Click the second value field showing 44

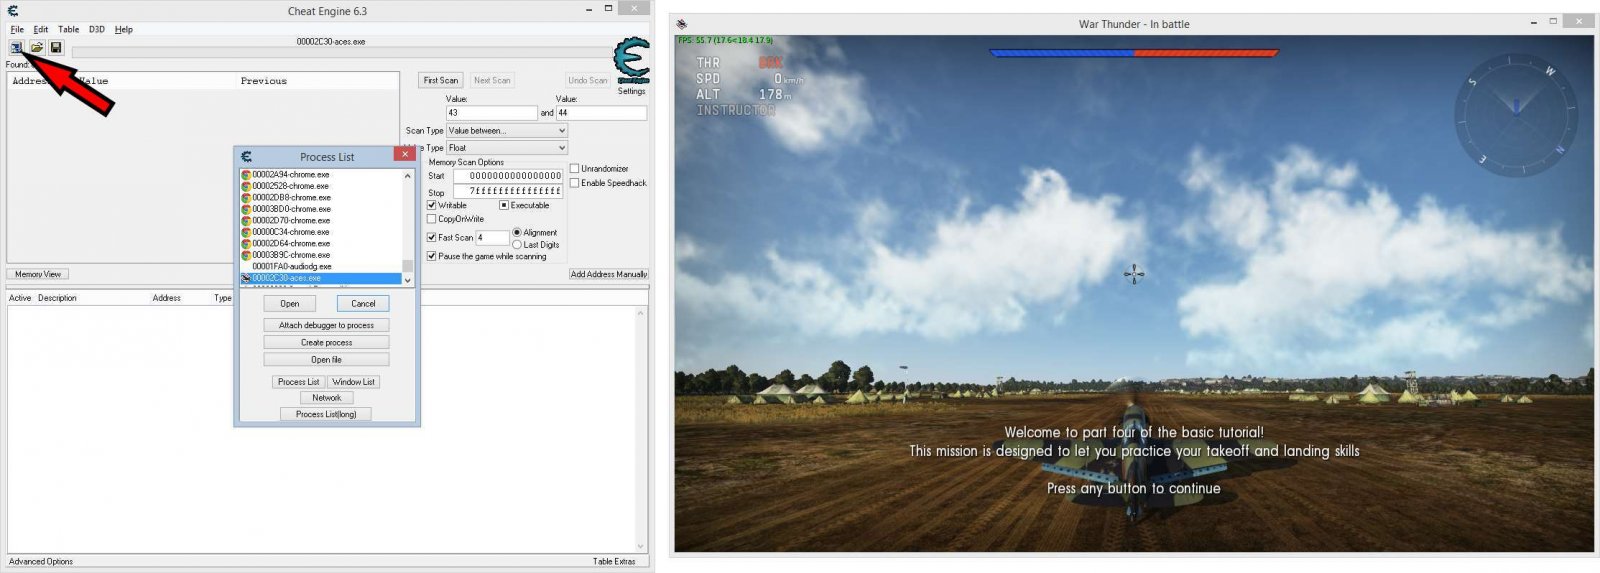pos(601,113)
